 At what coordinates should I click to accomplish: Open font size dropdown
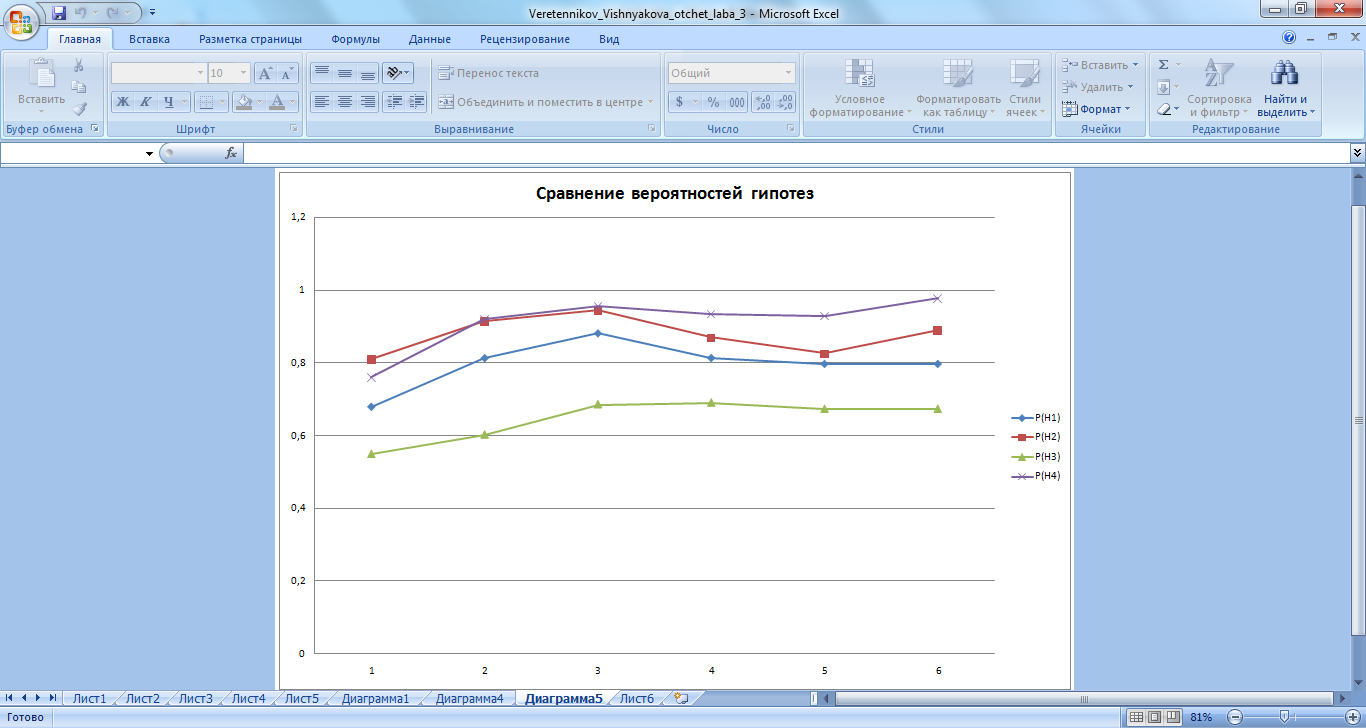(x=244, y=73)
